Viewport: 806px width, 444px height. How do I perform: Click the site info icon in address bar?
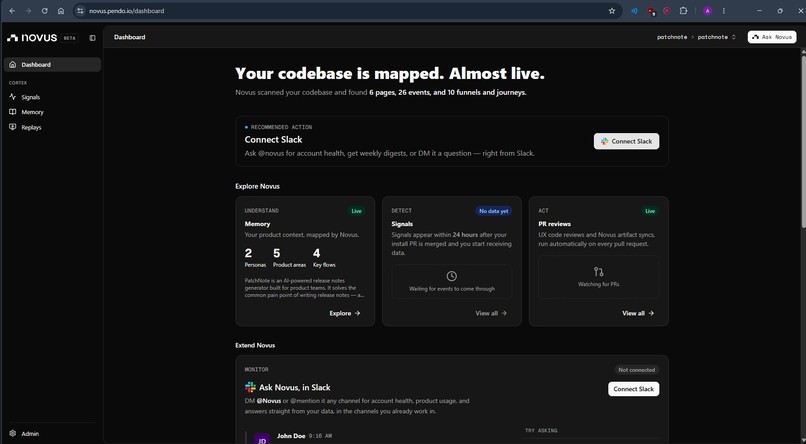tap(80, 11)
